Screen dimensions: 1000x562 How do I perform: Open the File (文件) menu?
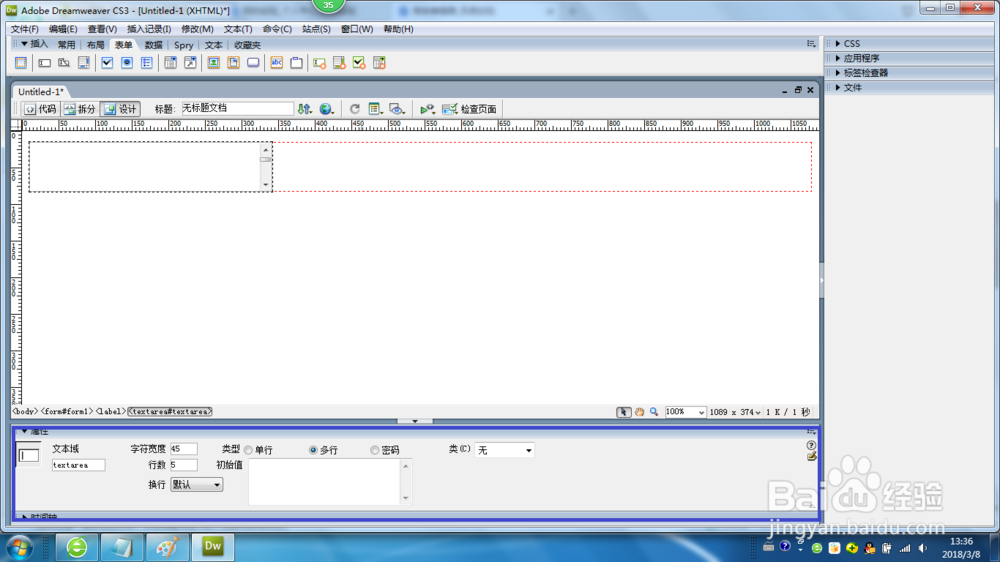coord(24,29)
